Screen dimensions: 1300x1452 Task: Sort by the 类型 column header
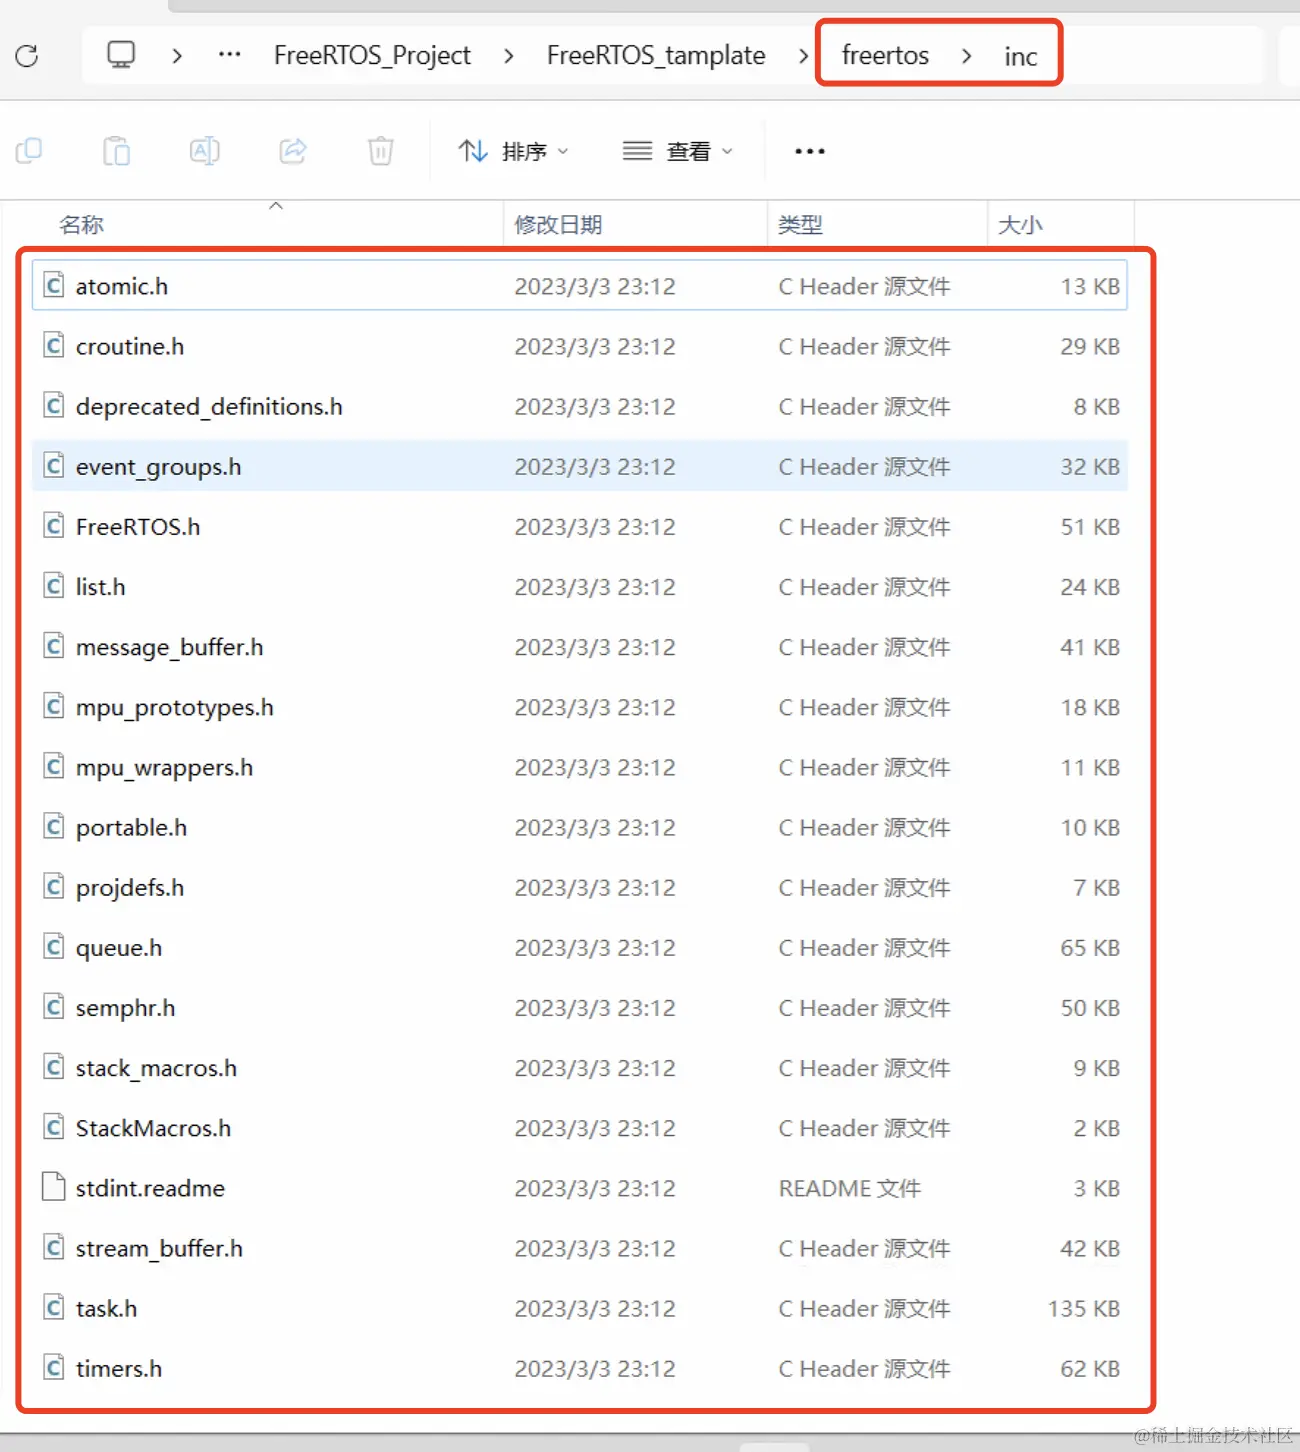pos(800,225)
